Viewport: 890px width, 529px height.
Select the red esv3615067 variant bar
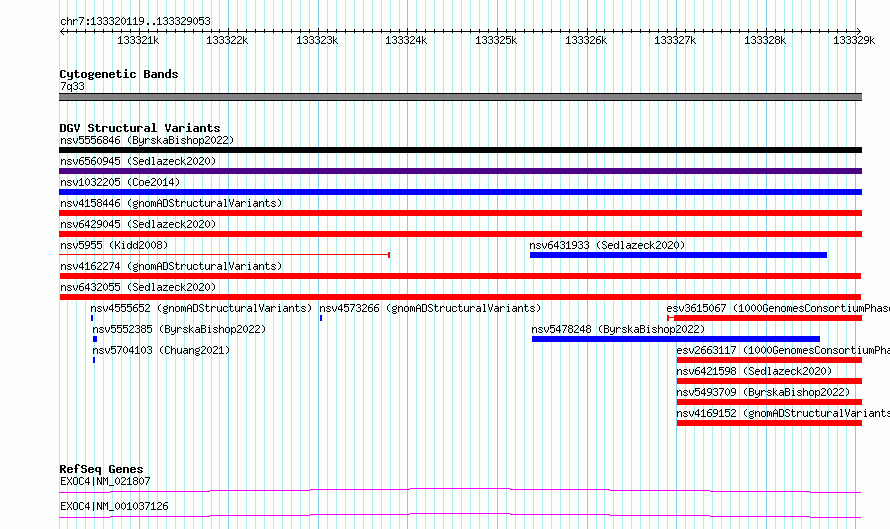tap(765, 318)
